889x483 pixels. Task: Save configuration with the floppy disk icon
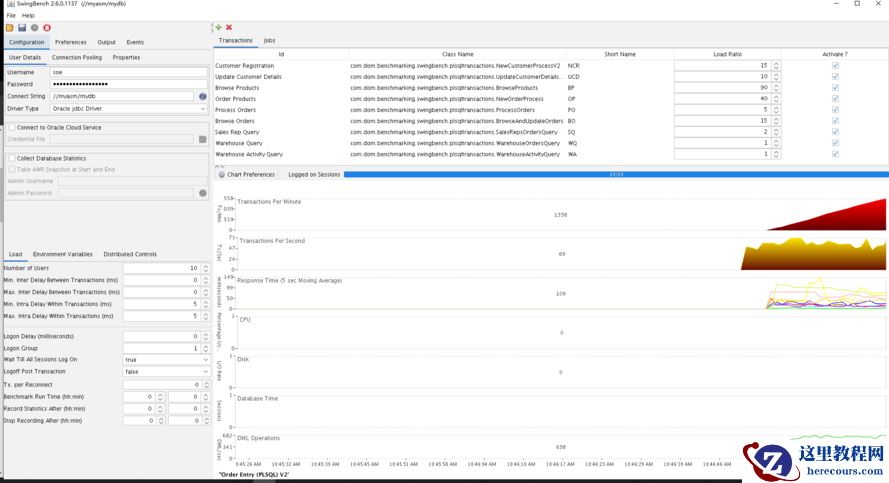coord(22,28)
